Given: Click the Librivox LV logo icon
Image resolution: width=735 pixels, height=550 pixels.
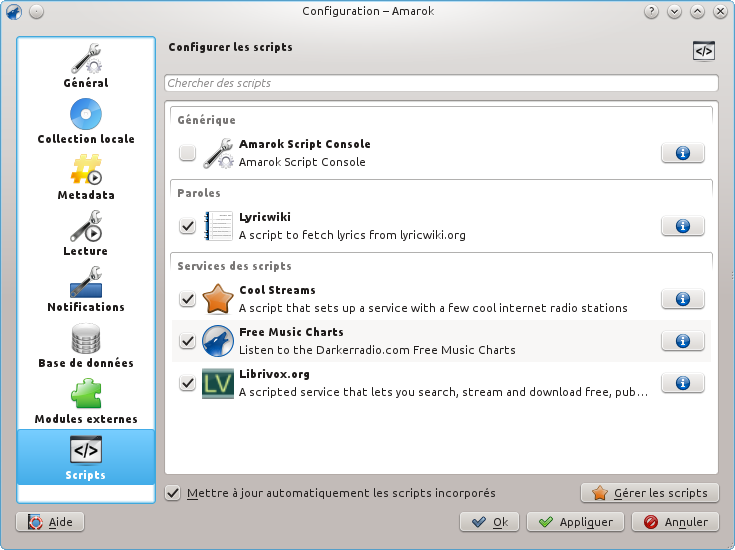Looking at the screenshot, I should pos(218,383).
